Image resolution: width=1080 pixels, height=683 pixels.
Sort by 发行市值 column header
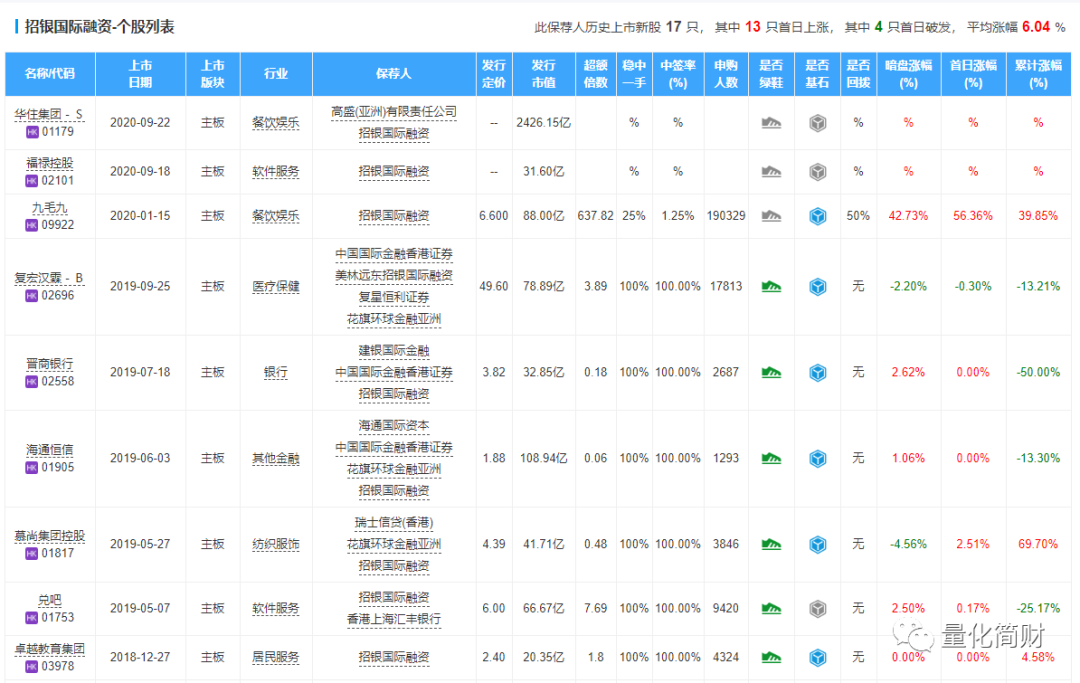tap(543, 74)
